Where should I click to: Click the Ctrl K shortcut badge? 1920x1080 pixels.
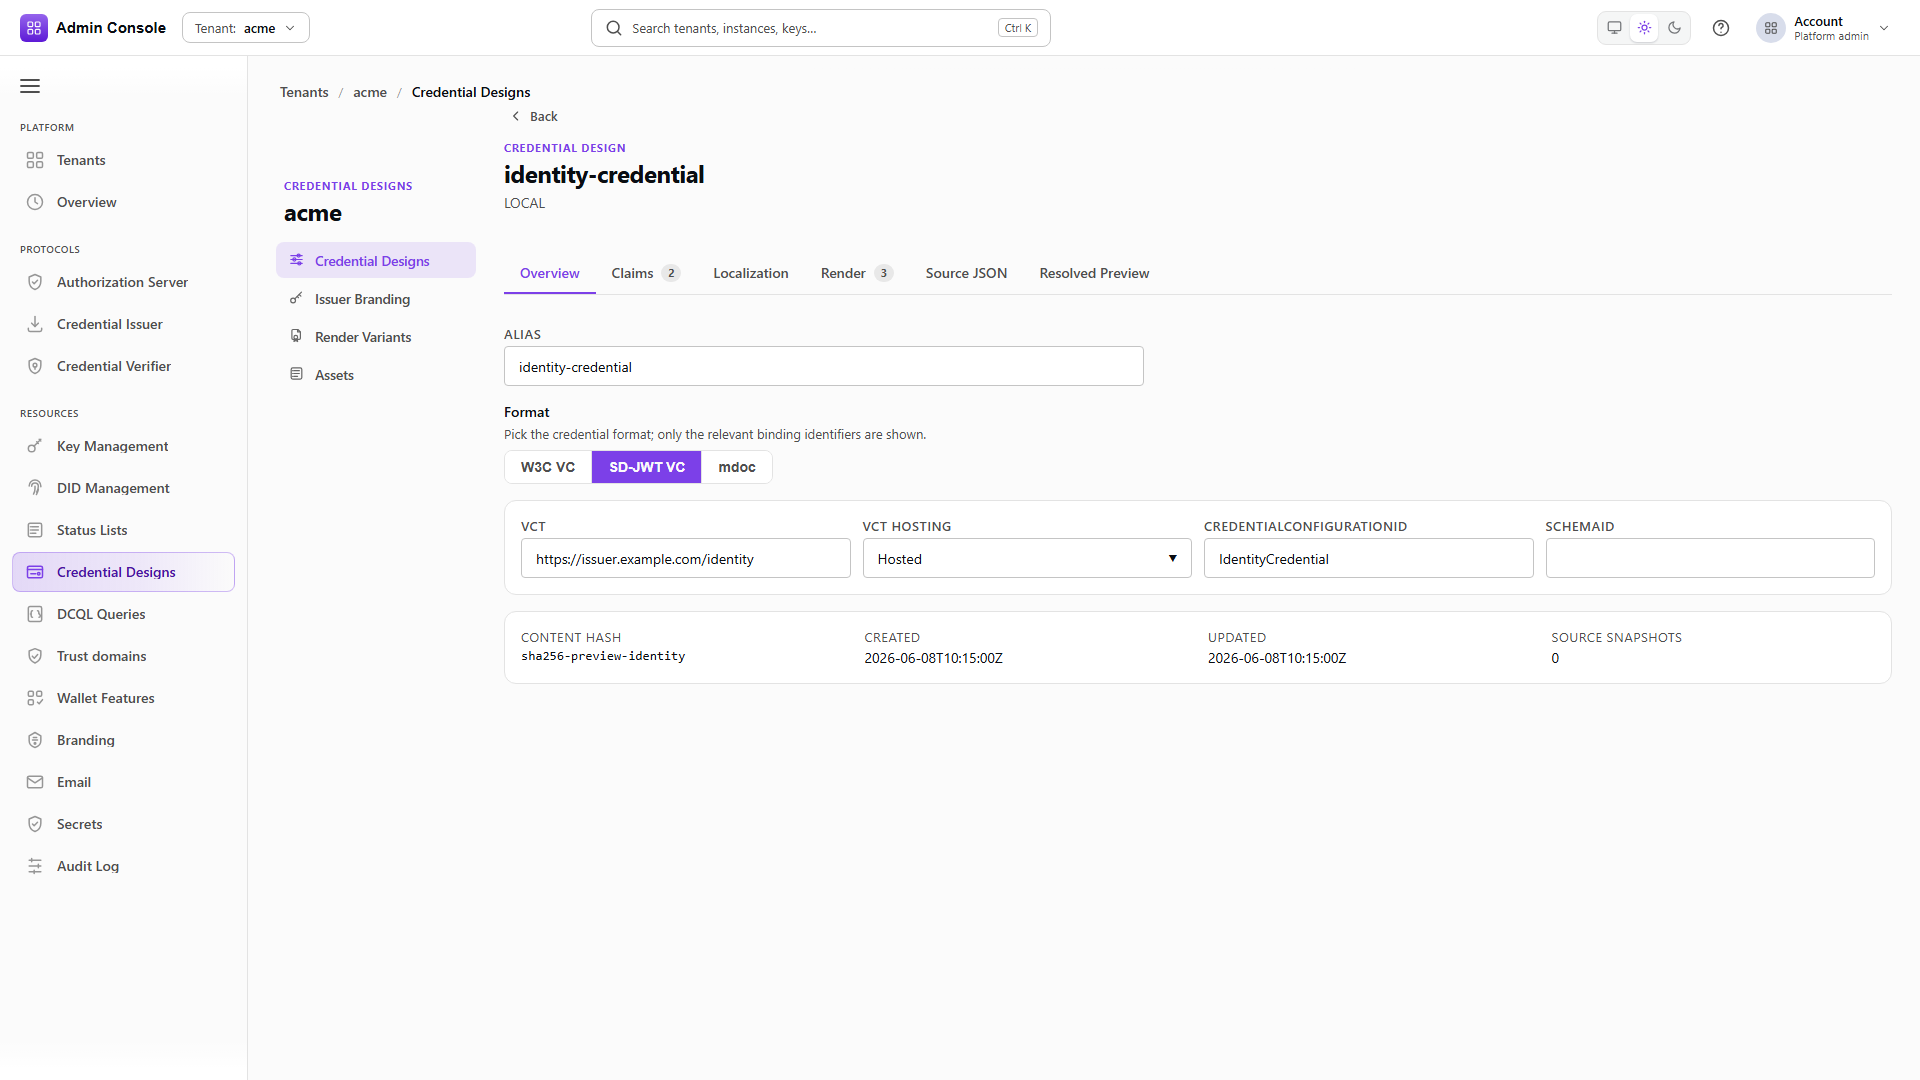(x=1018, y=28)
